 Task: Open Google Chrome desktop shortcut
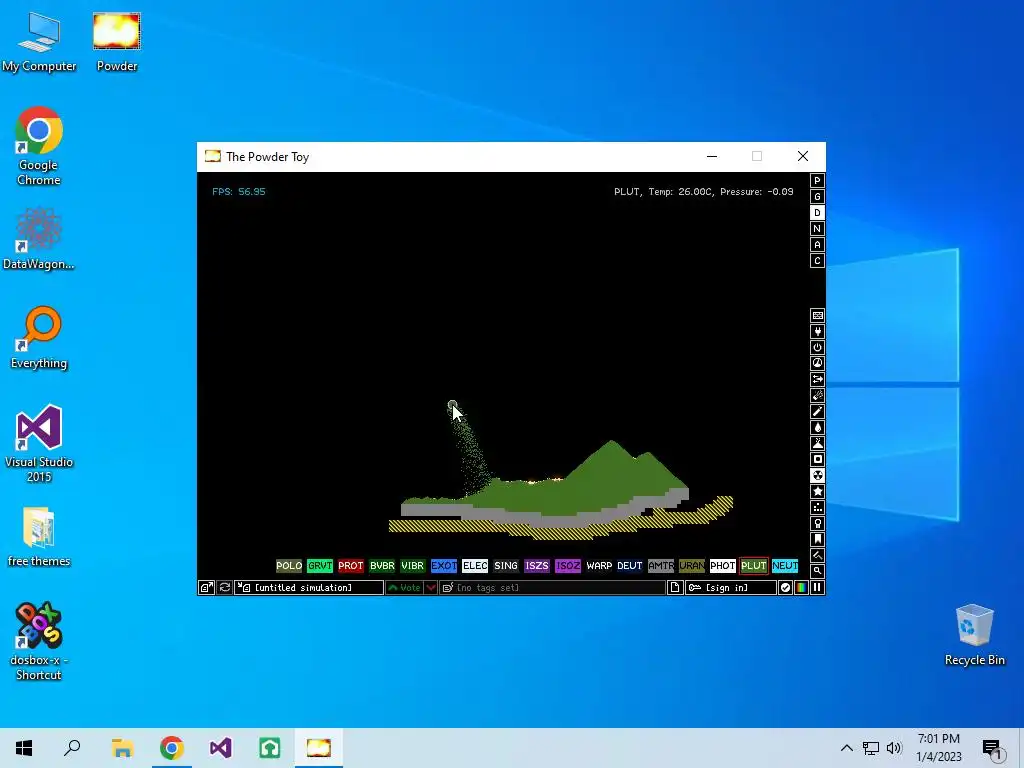pyautogui.click(x=39, y=146)
